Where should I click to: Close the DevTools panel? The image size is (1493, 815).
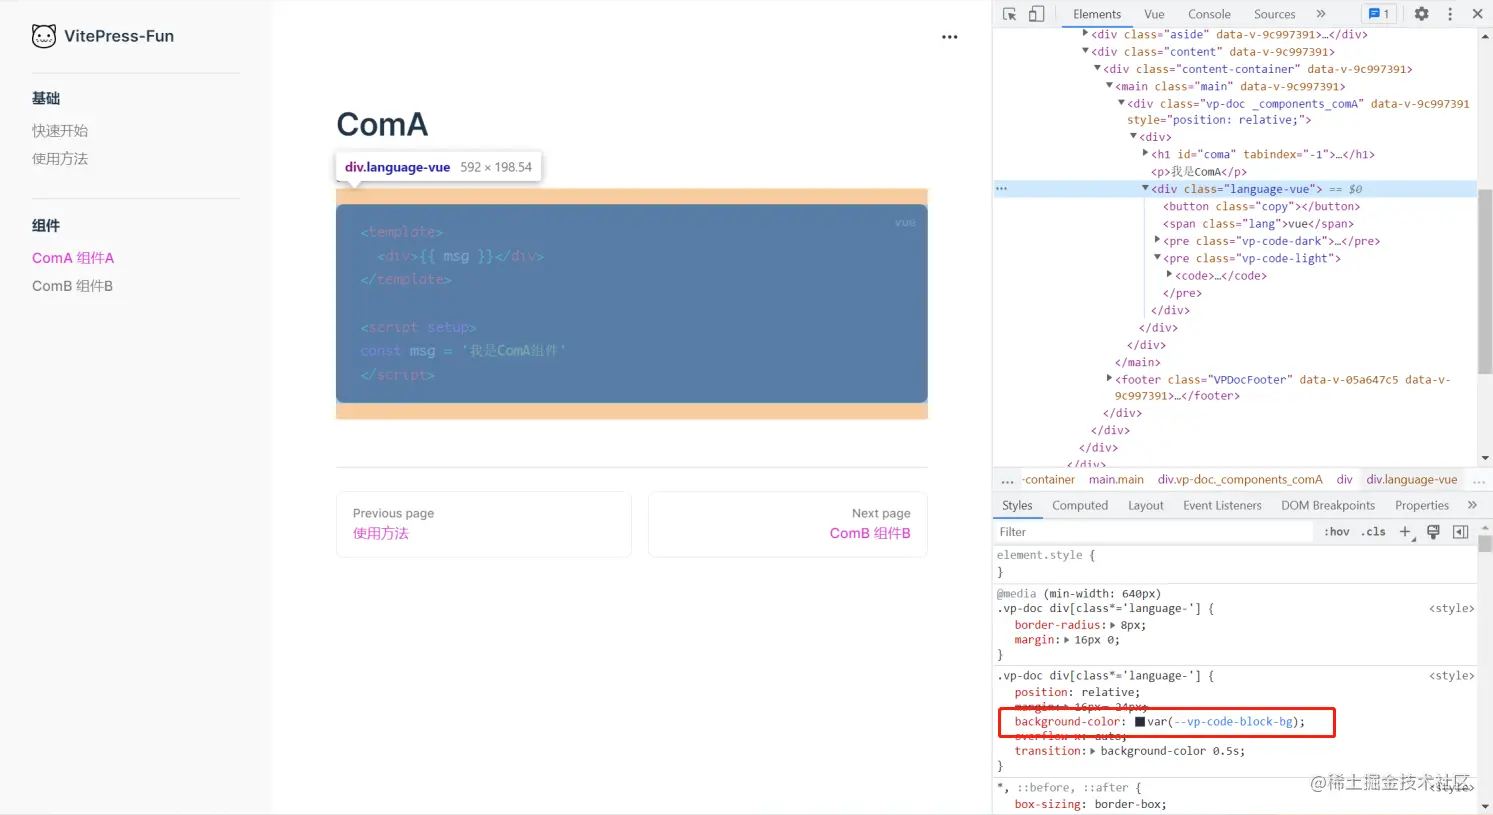pyautogui.click(x=1477, y=14)
